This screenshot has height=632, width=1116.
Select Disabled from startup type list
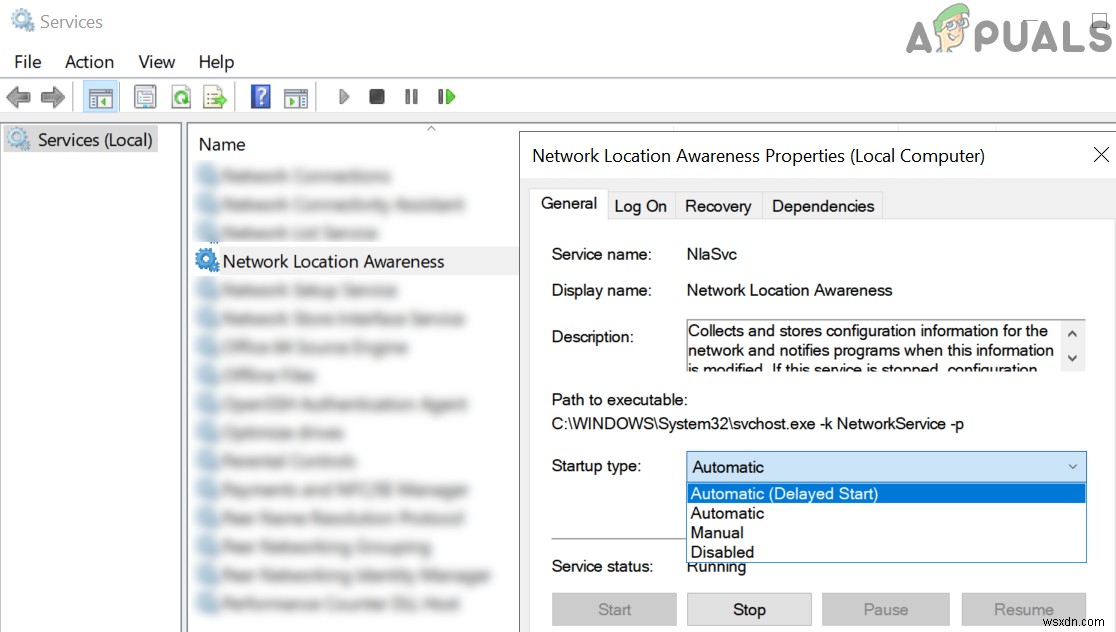pyautogui.click(x=722, y=552)
